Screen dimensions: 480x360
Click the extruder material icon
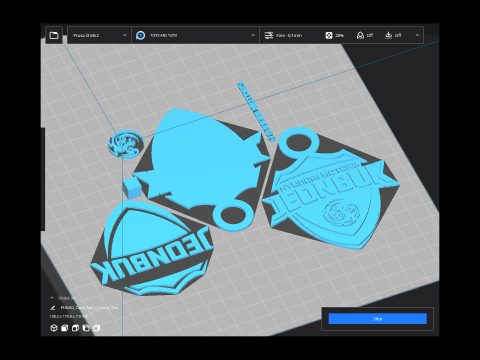point(141,35)
